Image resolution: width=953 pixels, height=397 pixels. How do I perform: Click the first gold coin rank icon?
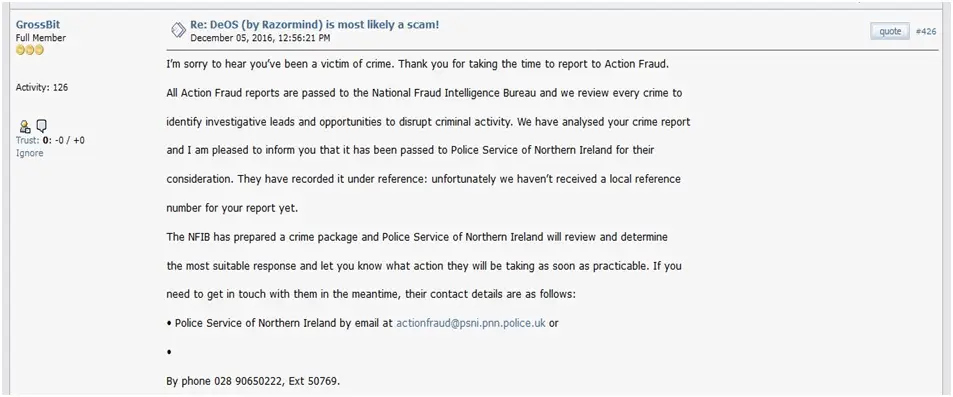click(x=20, y=50)
